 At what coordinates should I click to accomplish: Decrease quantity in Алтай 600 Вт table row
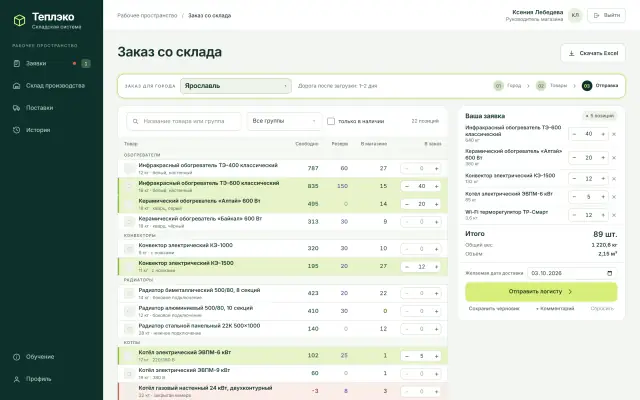click(x=407, y=204)
